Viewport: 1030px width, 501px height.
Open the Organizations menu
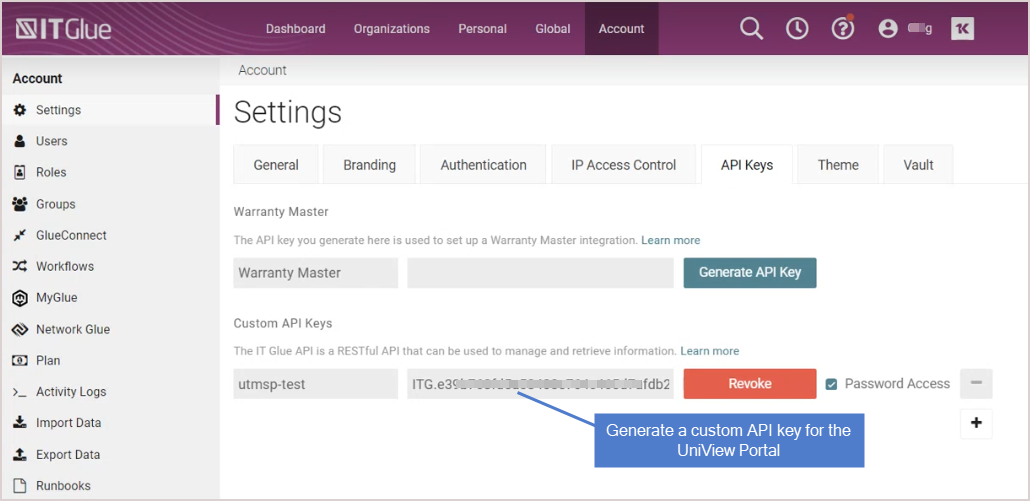[392, 29]
